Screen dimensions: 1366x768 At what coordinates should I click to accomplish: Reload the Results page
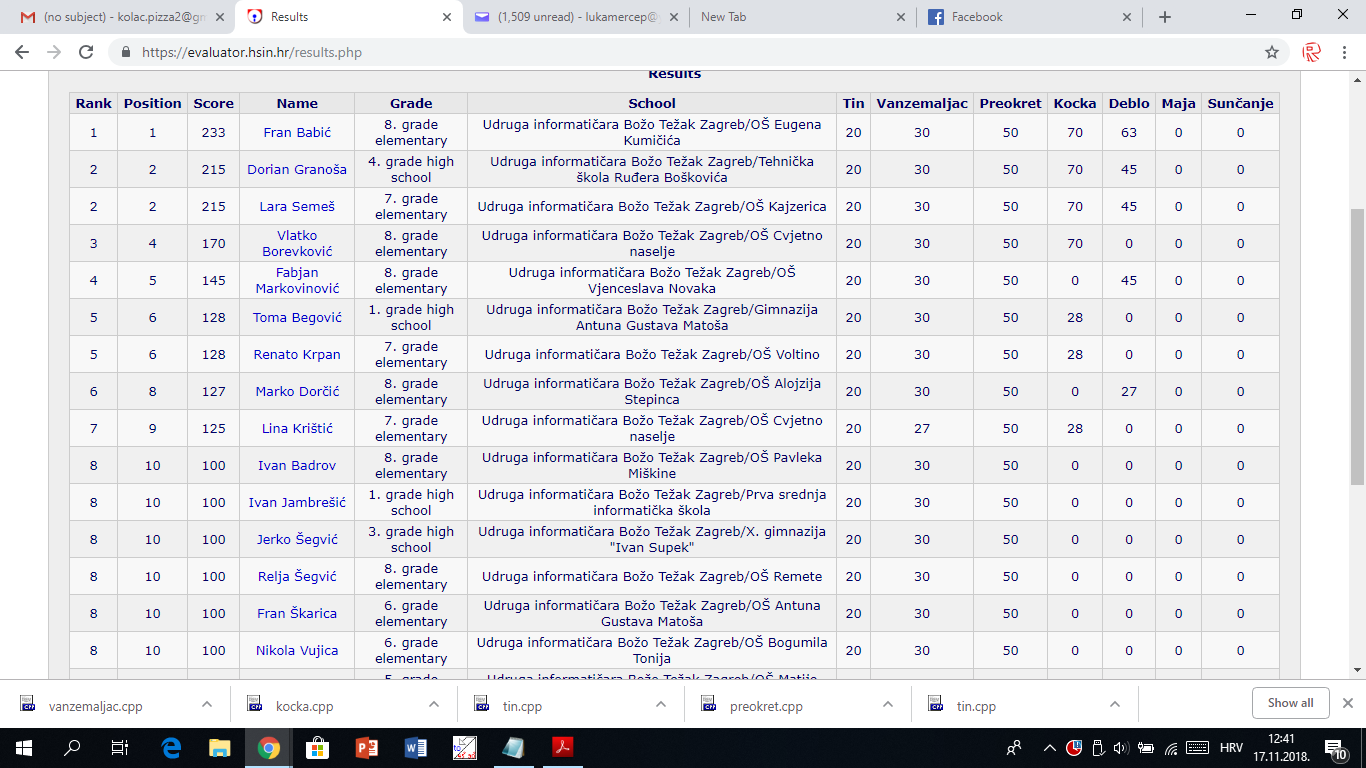click(86, 52)
